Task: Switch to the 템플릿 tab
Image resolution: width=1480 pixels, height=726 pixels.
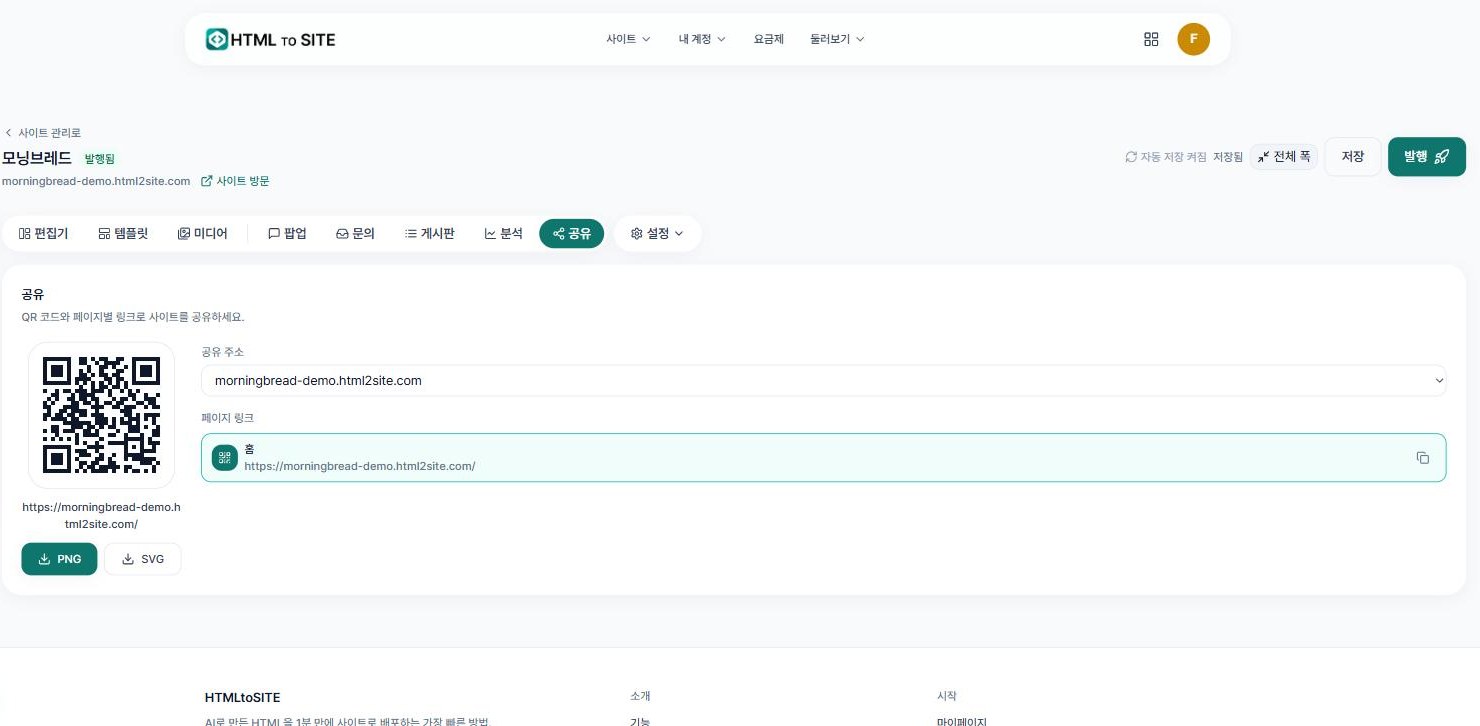Action: point(123,234)
